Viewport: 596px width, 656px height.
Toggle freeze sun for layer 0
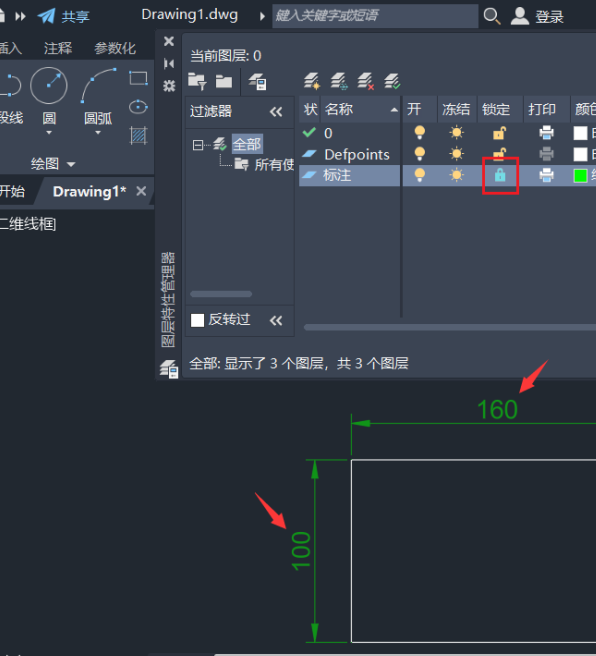click(x=456, y=133)
